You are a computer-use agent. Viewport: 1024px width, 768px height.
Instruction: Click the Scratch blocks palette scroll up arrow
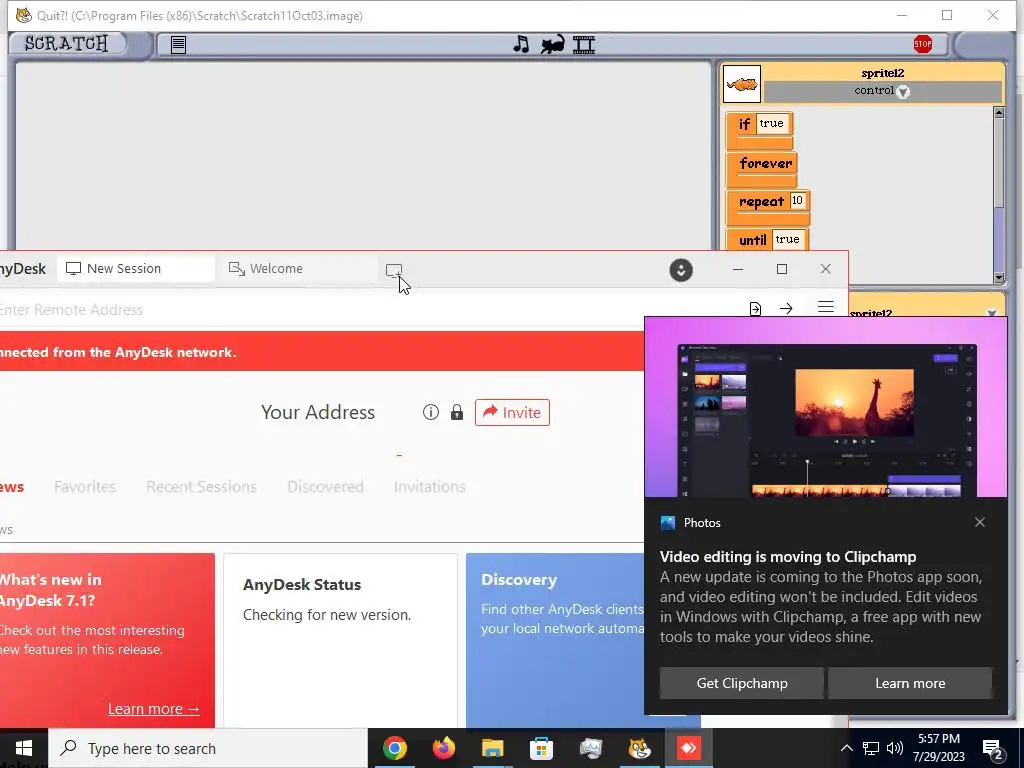coord(999,113)
